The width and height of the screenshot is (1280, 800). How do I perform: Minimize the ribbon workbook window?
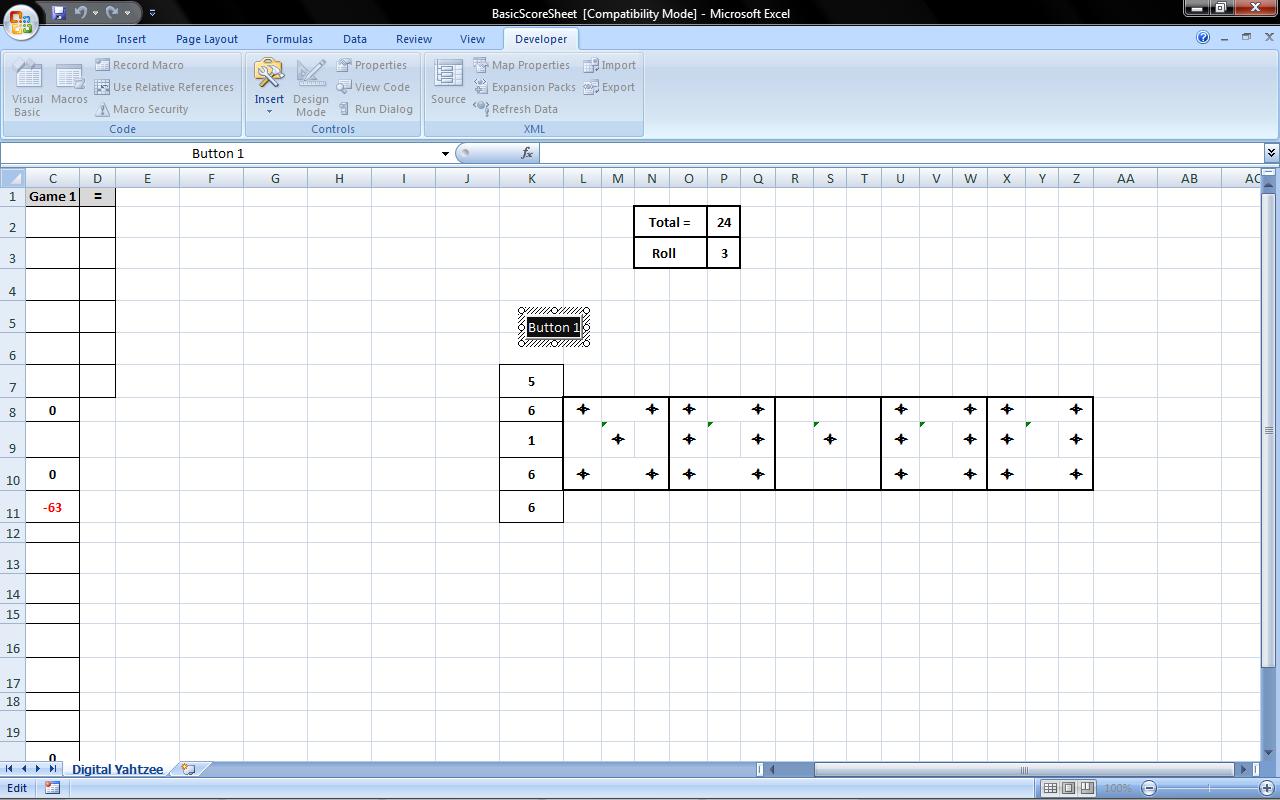click(x=1225, y=38)
